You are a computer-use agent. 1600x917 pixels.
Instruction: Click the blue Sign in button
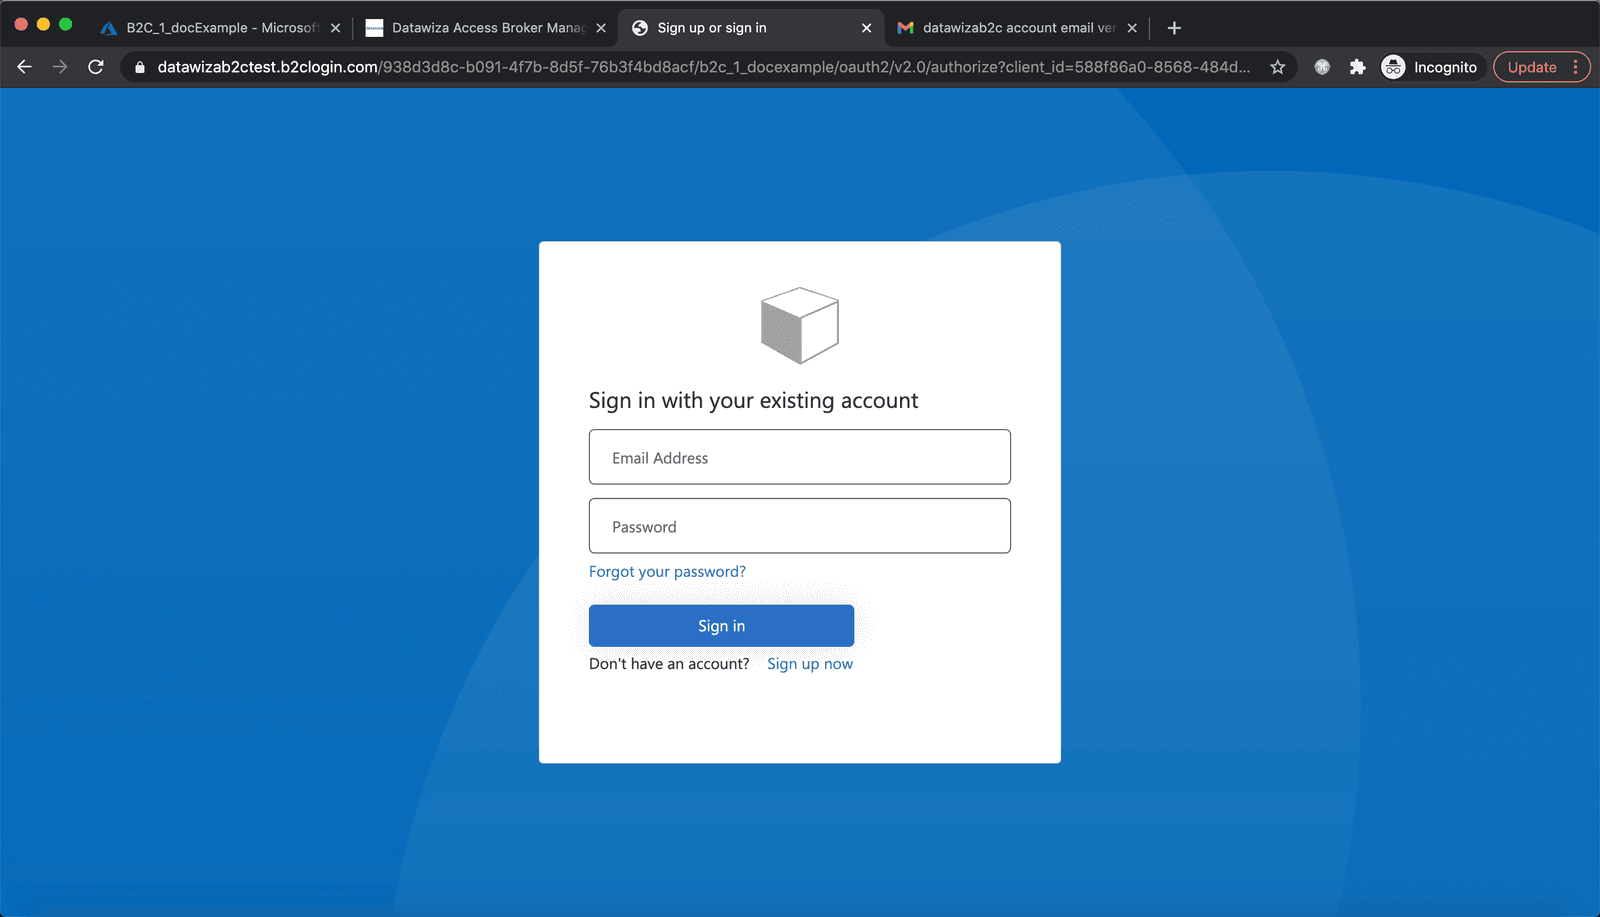tap(721, 626)
